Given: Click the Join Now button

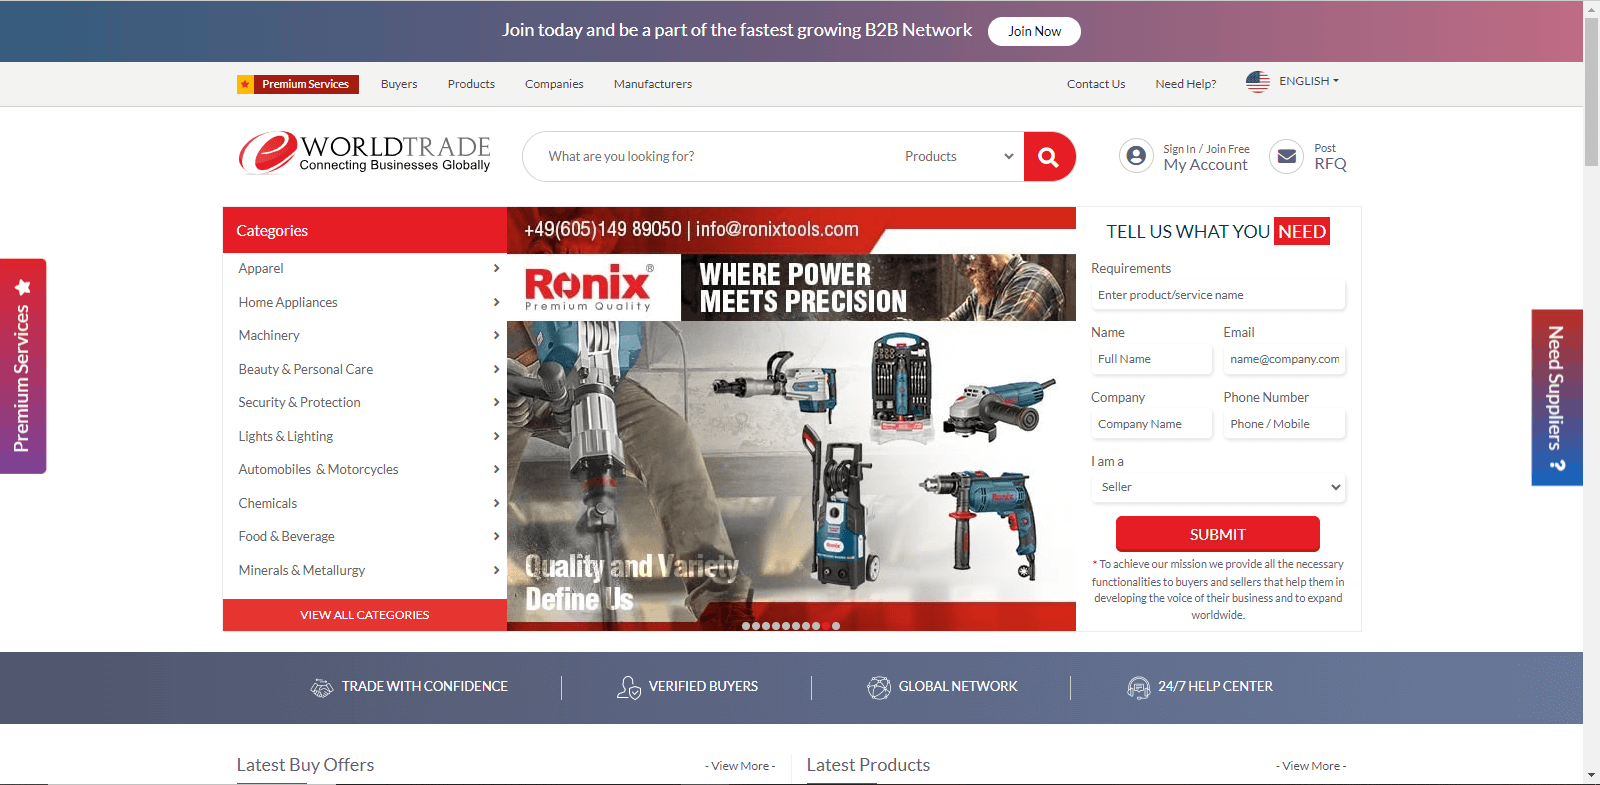Looking at the screenshot, I should point(1034,31).
